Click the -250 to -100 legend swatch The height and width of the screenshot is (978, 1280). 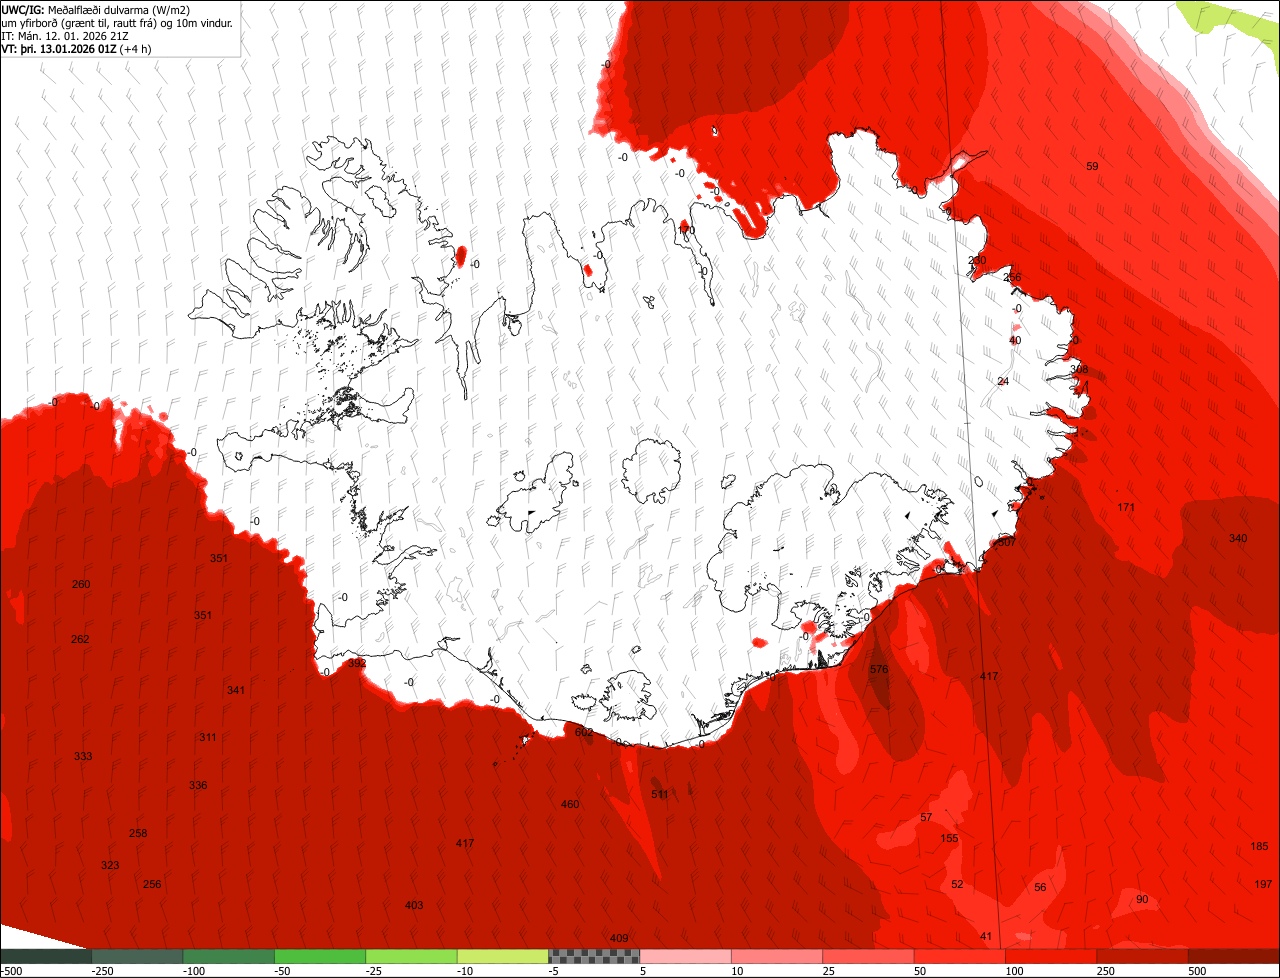137,957
